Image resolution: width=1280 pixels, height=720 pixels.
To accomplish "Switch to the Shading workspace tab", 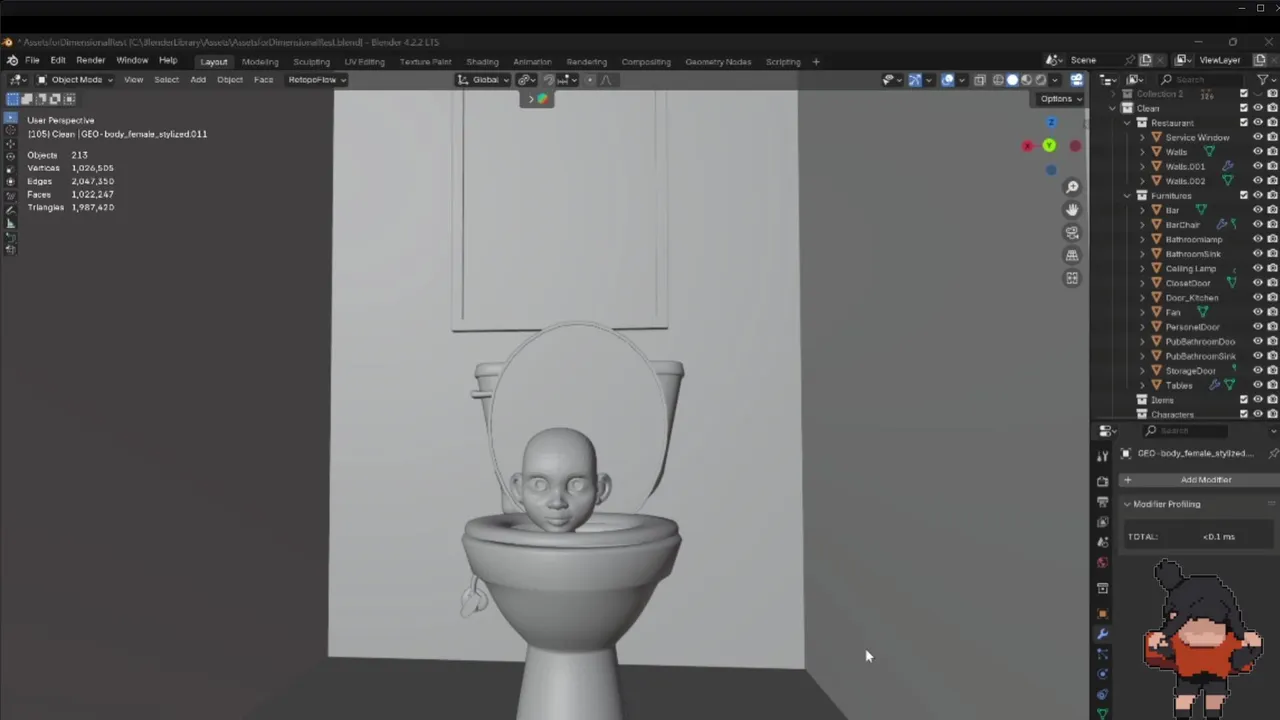I will pos(482,62).
